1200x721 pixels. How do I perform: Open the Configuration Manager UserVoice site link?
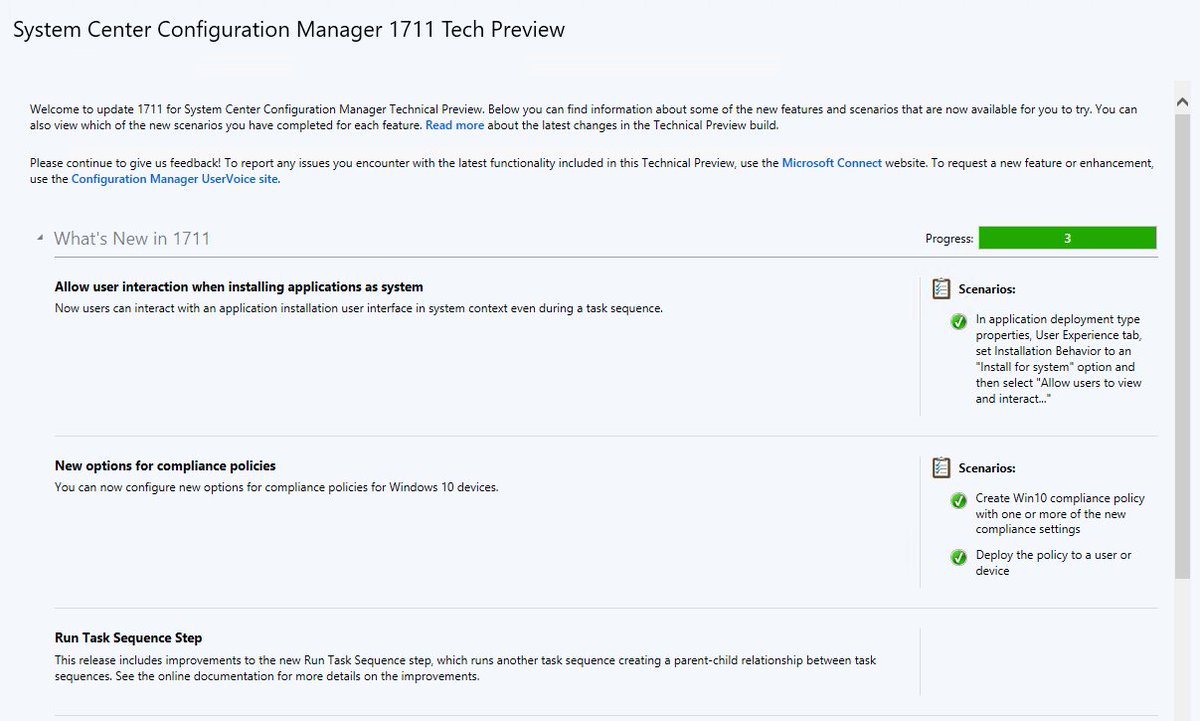click(x=175, y=180)
